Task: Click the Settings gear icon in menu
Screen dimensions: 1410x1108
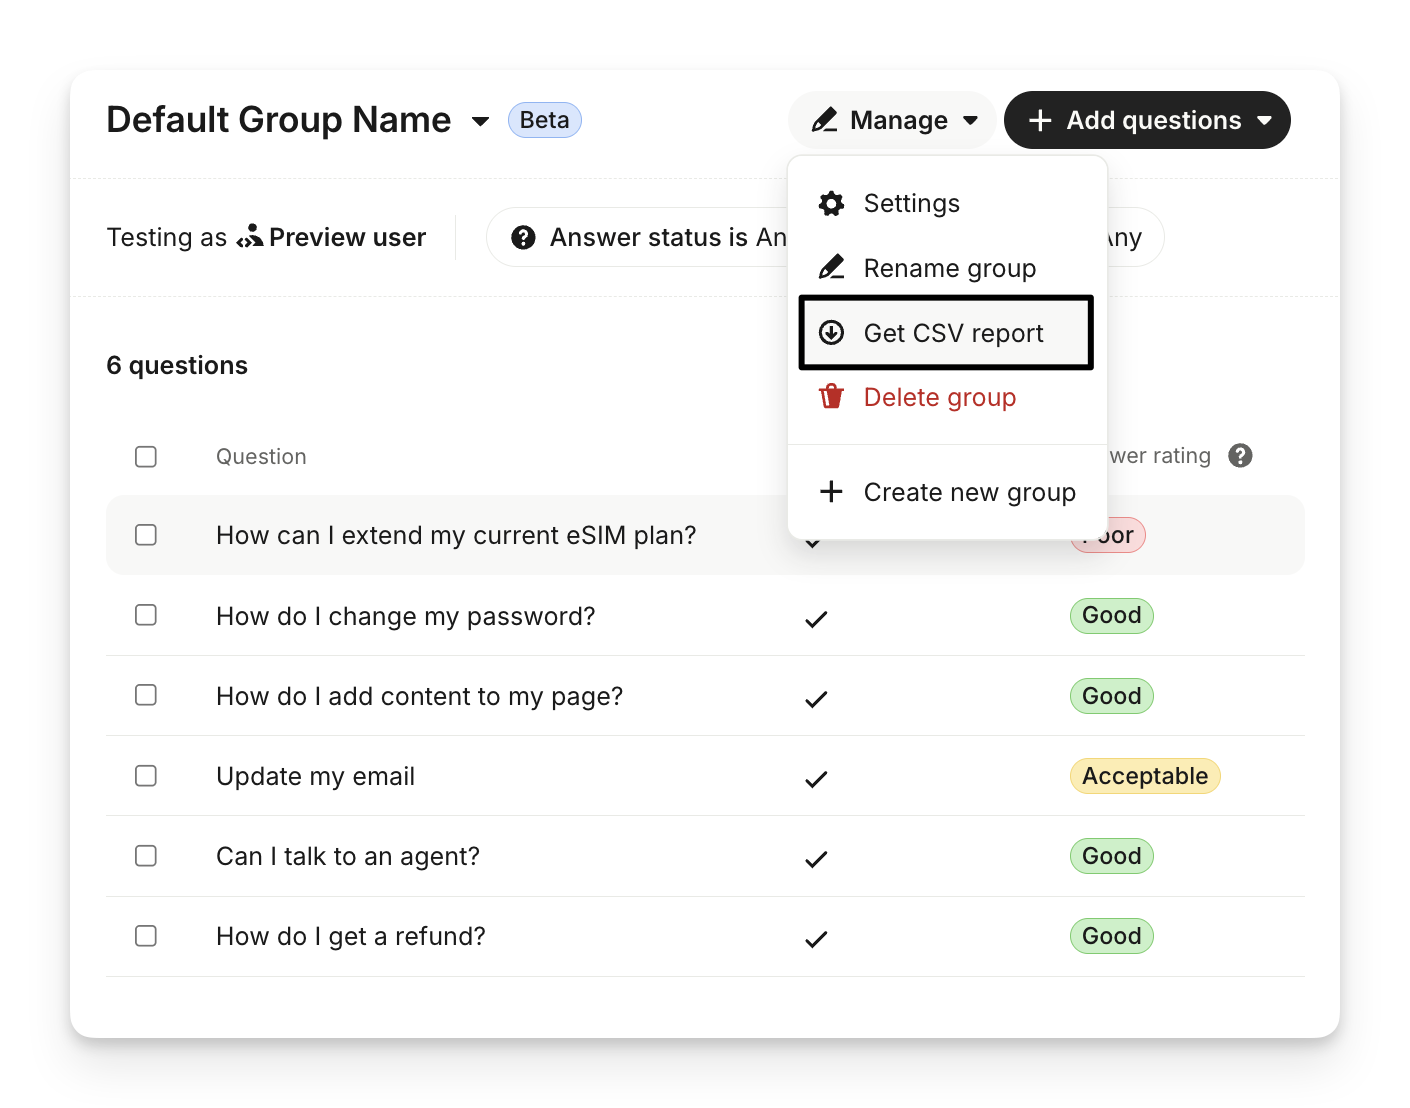Action: [831, 204]
